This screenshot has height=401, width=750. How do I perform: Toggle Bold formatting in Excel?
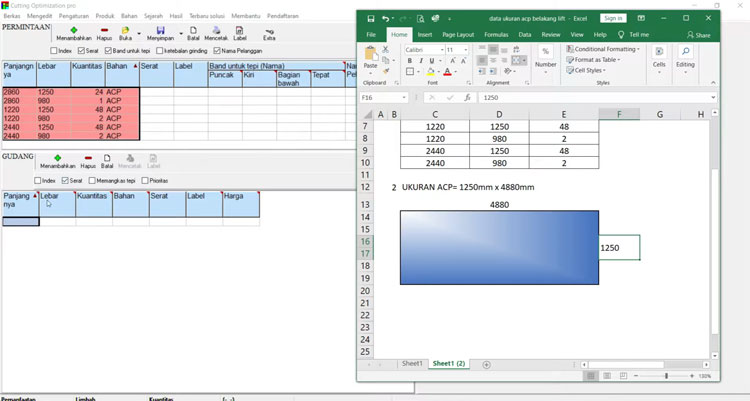[x=409, y=61]
